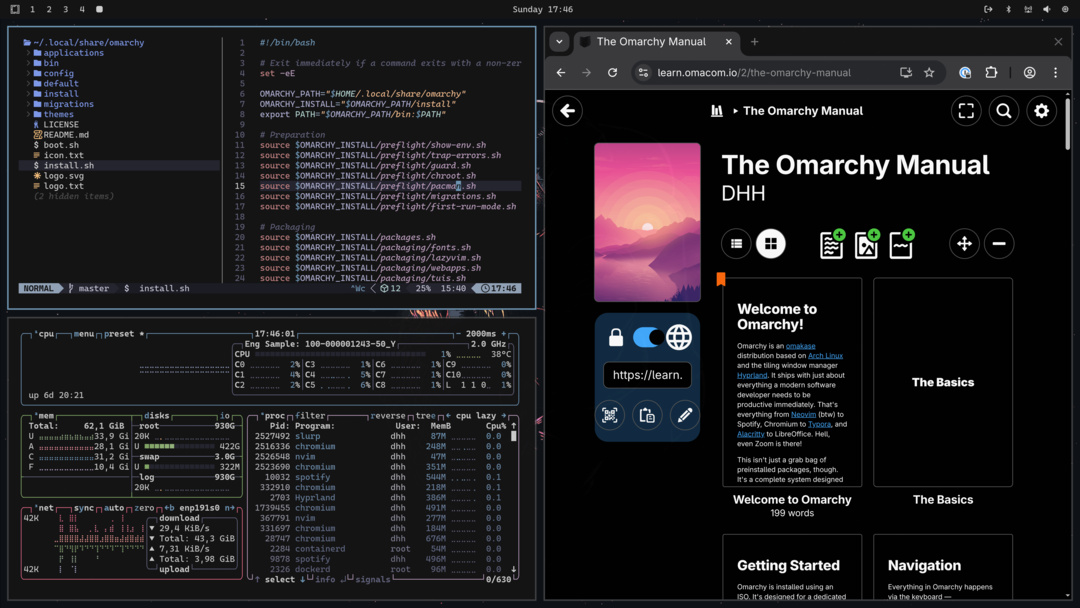Open the manual's settings gear
Screen dimensions: 1080x608
click(1041, 111)
